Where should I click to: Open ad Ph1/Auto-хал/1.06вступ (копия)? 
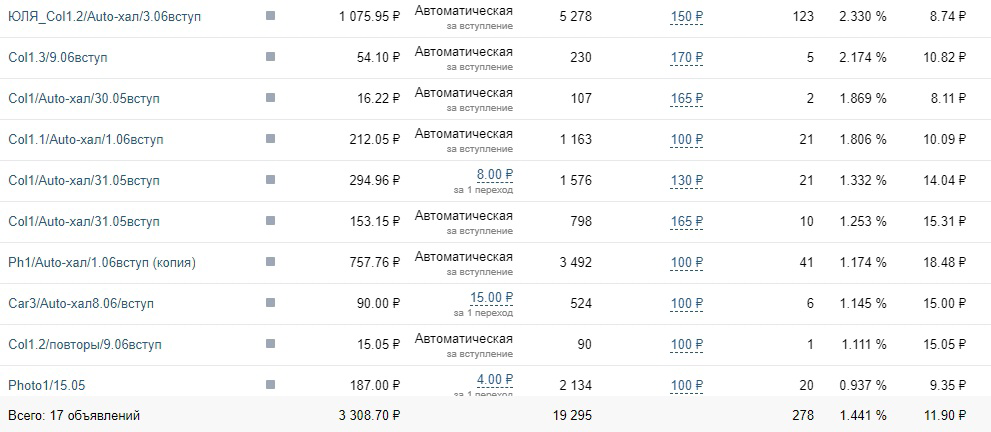pyautogui.click(x=102, y=263)
